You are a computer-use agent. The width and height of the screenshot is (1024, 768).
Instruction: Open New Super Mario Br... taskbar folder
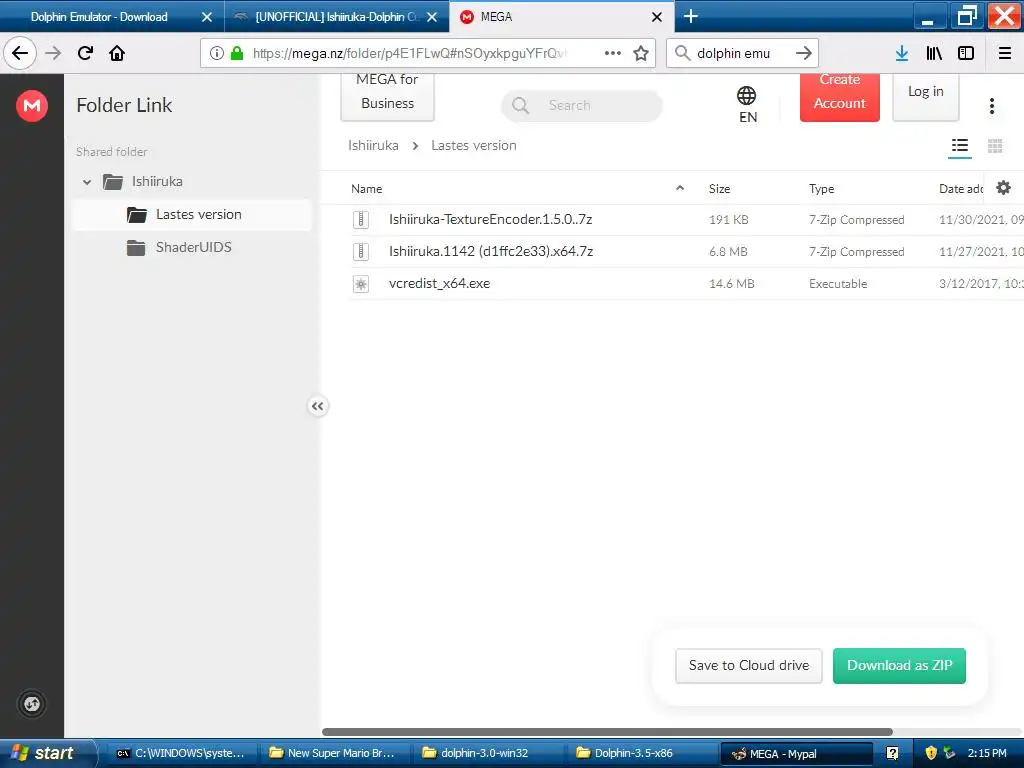point(332,753)
